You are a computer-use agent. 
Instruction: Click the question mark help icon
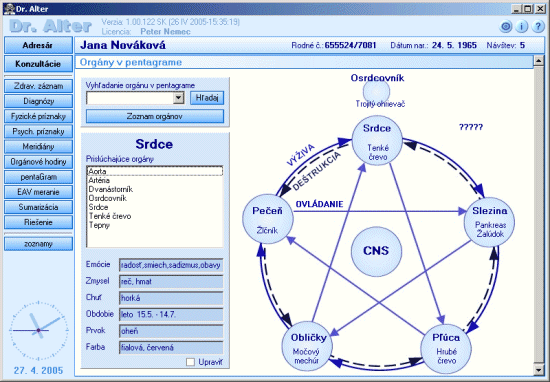pyautogui.click(x=538, y=27)
